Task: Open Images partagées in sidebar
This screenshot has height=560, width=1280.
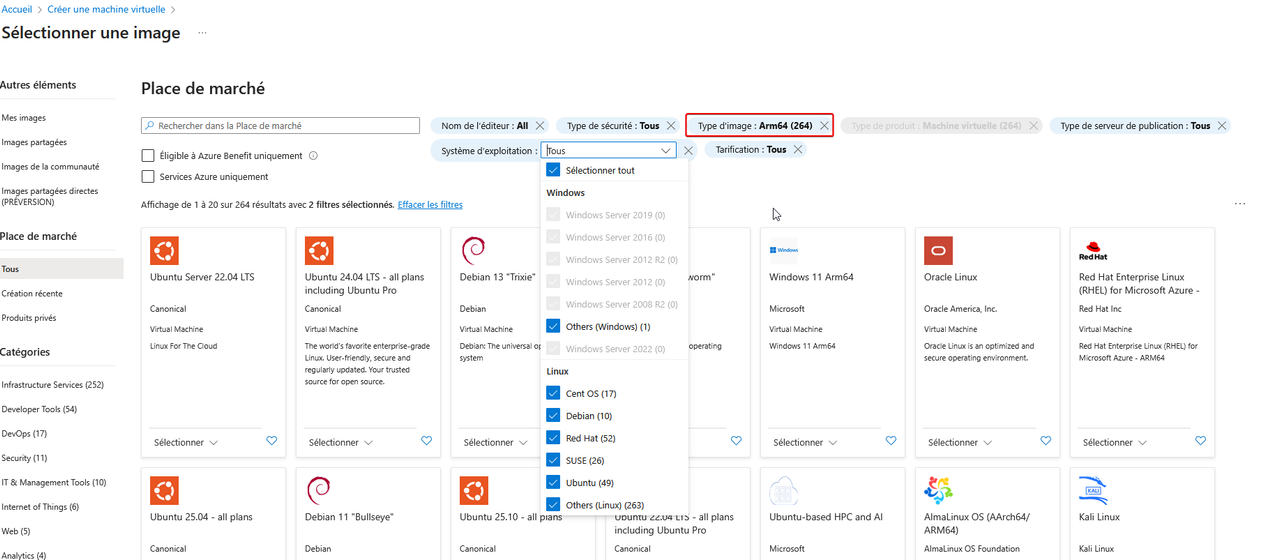Action: pyautogui.click(x=34, y=142)
